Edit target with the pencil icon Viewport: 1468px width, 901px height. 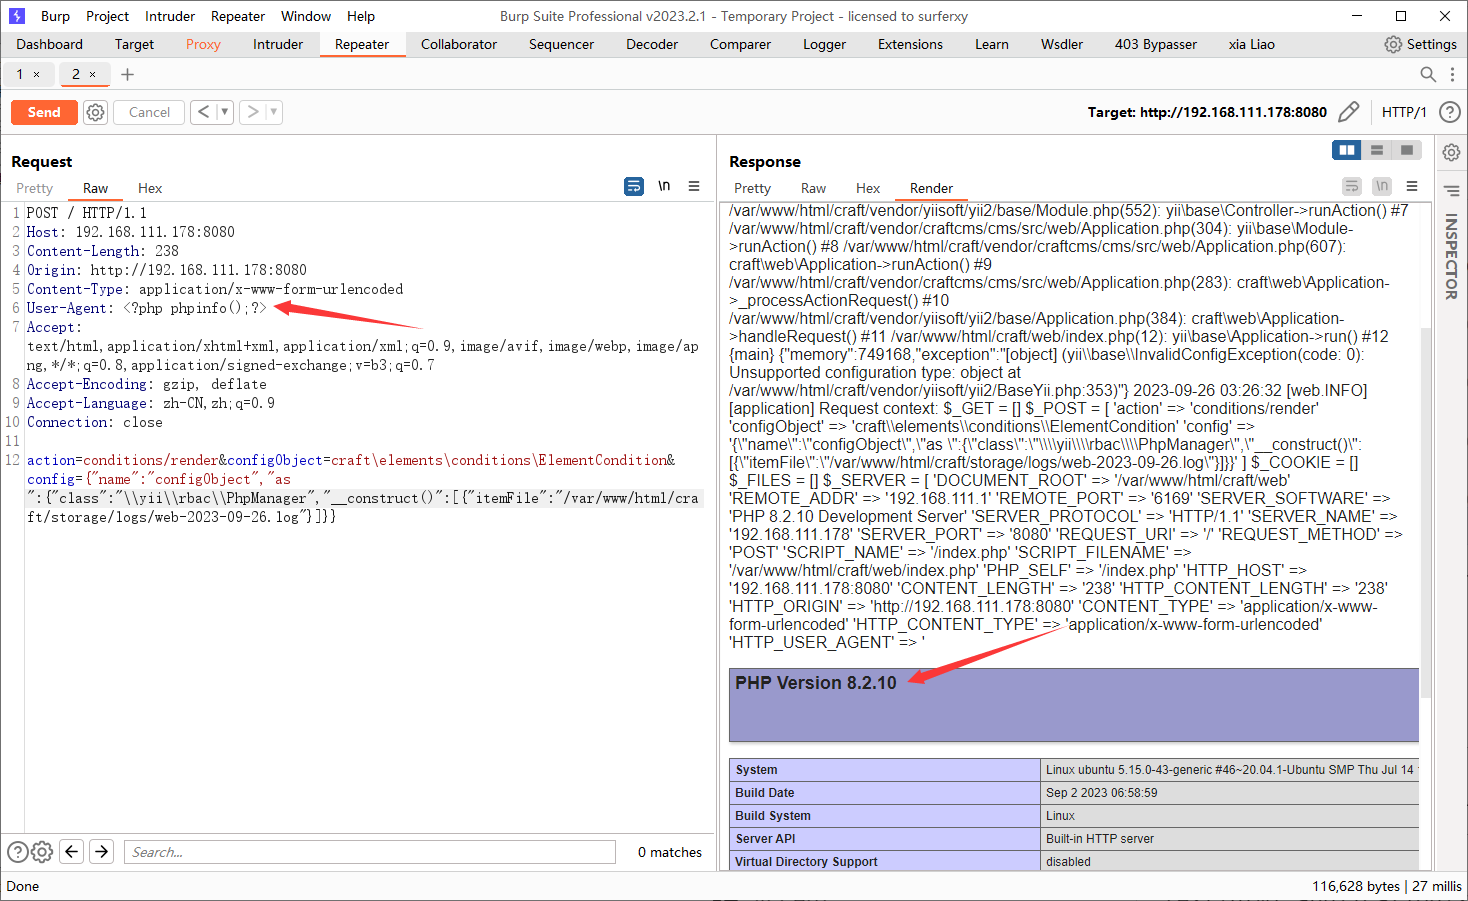[1349, 112]
